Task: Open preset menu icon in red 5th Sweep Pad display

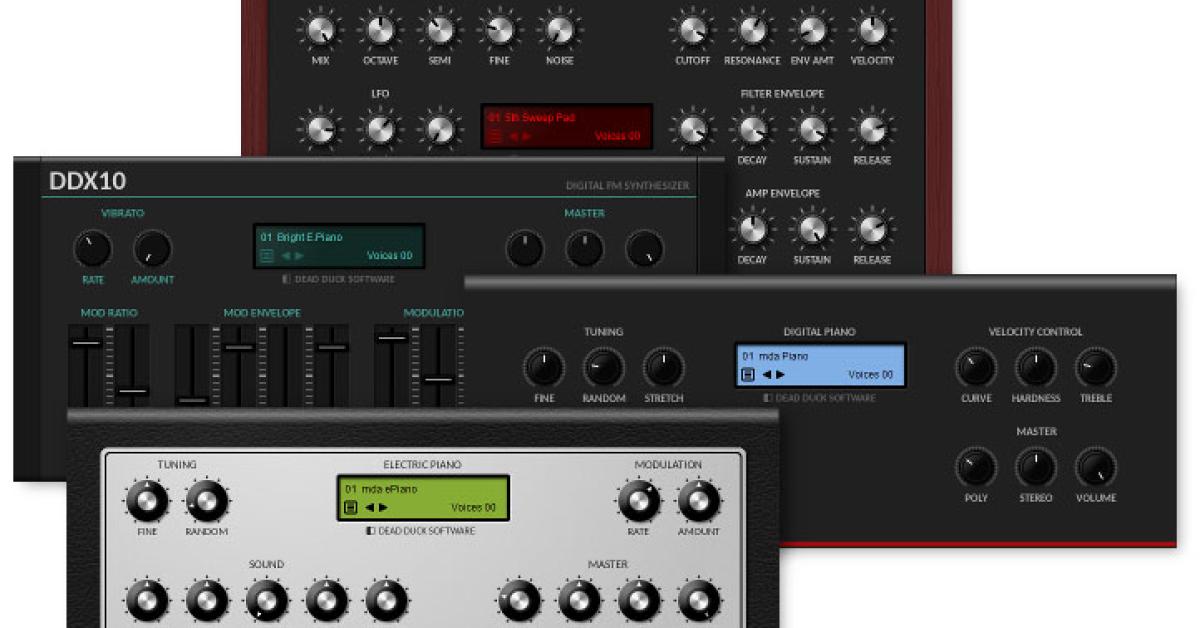Action: pyautogui.click(x=495, y=136)
